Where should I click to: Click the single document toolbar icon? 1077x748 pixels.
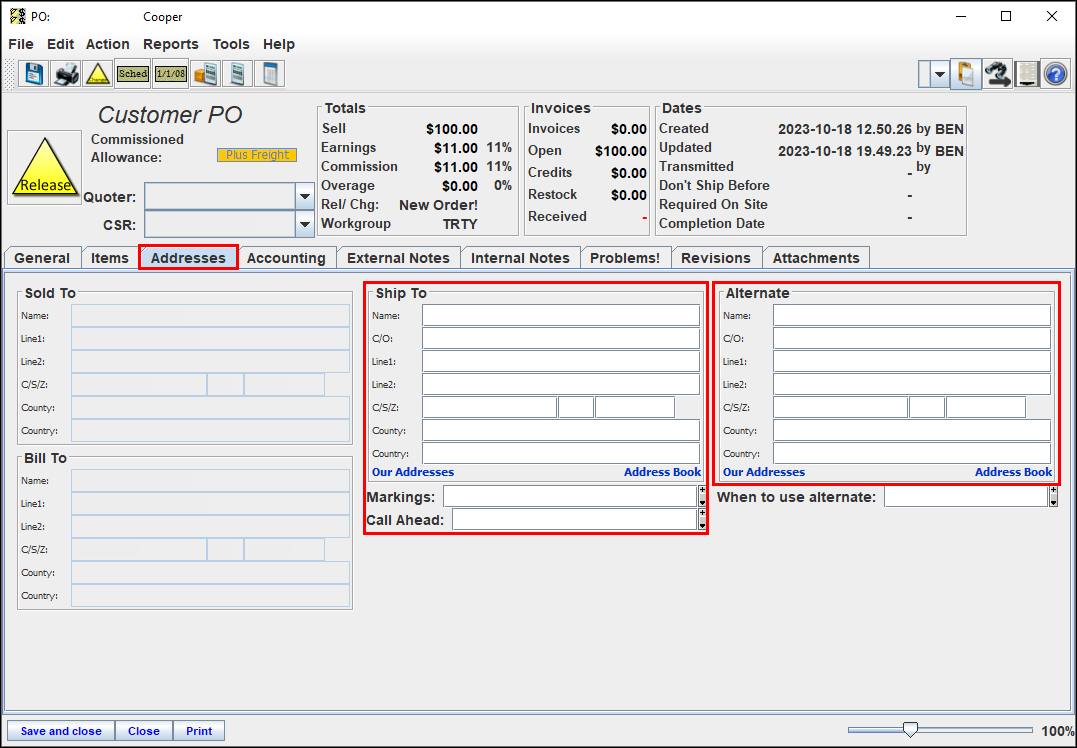click(237, 73)
